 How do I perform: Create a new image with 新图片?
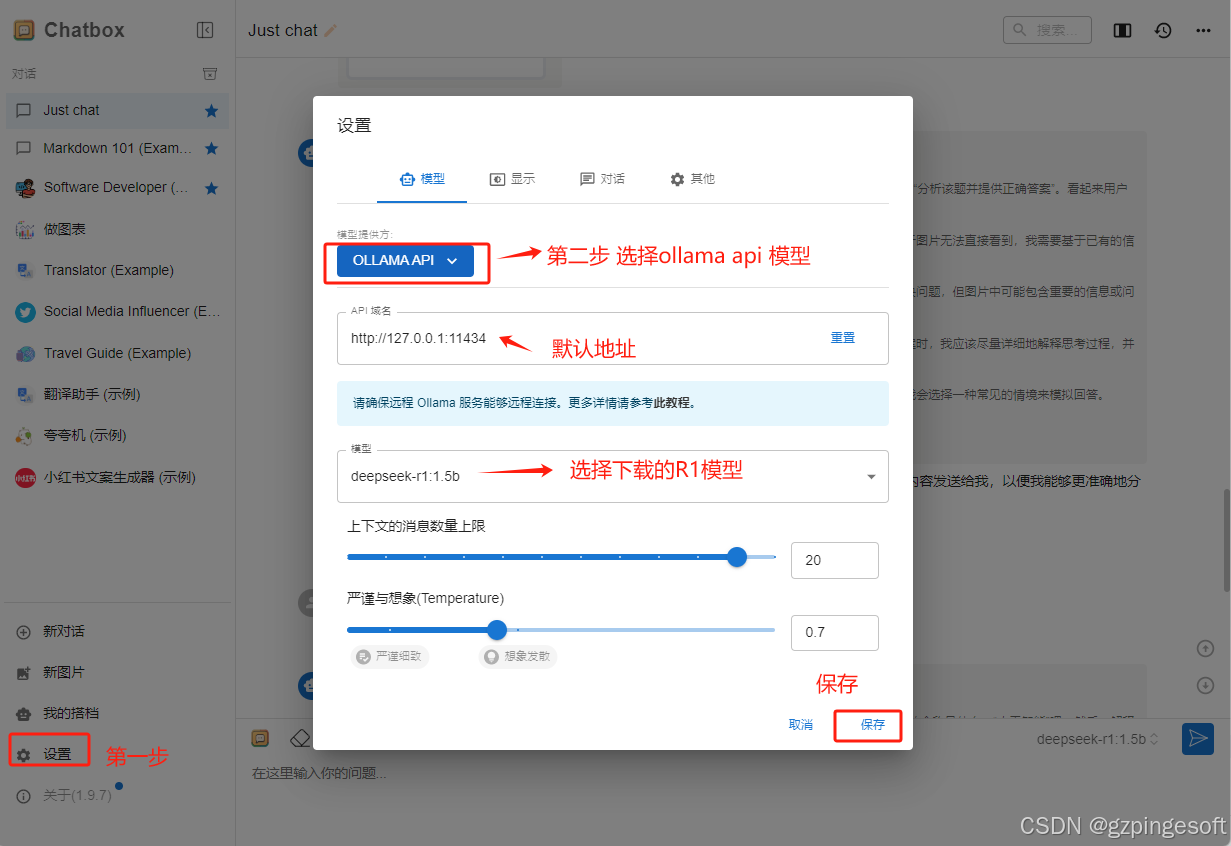pyautogui.click(x=118, y=673)
